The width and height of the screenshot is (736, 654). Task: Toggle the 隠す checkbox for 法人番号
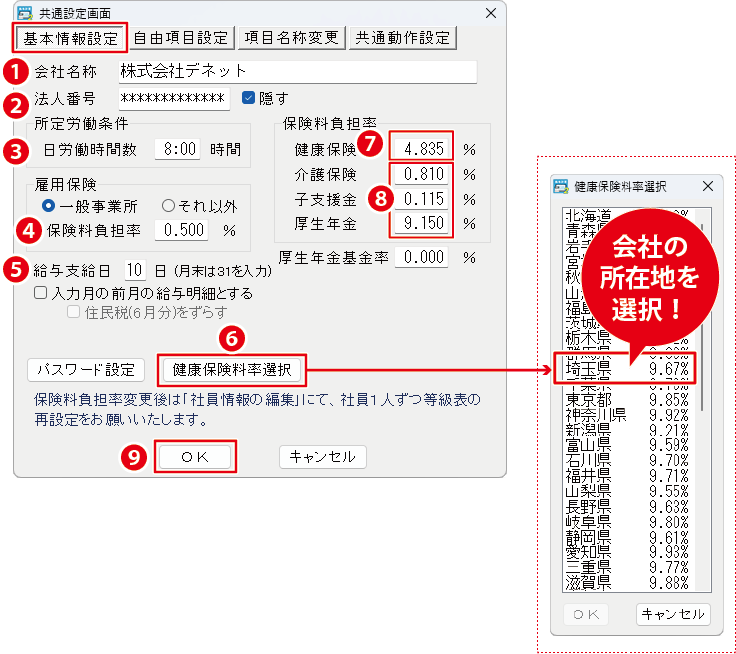[249, 98]
